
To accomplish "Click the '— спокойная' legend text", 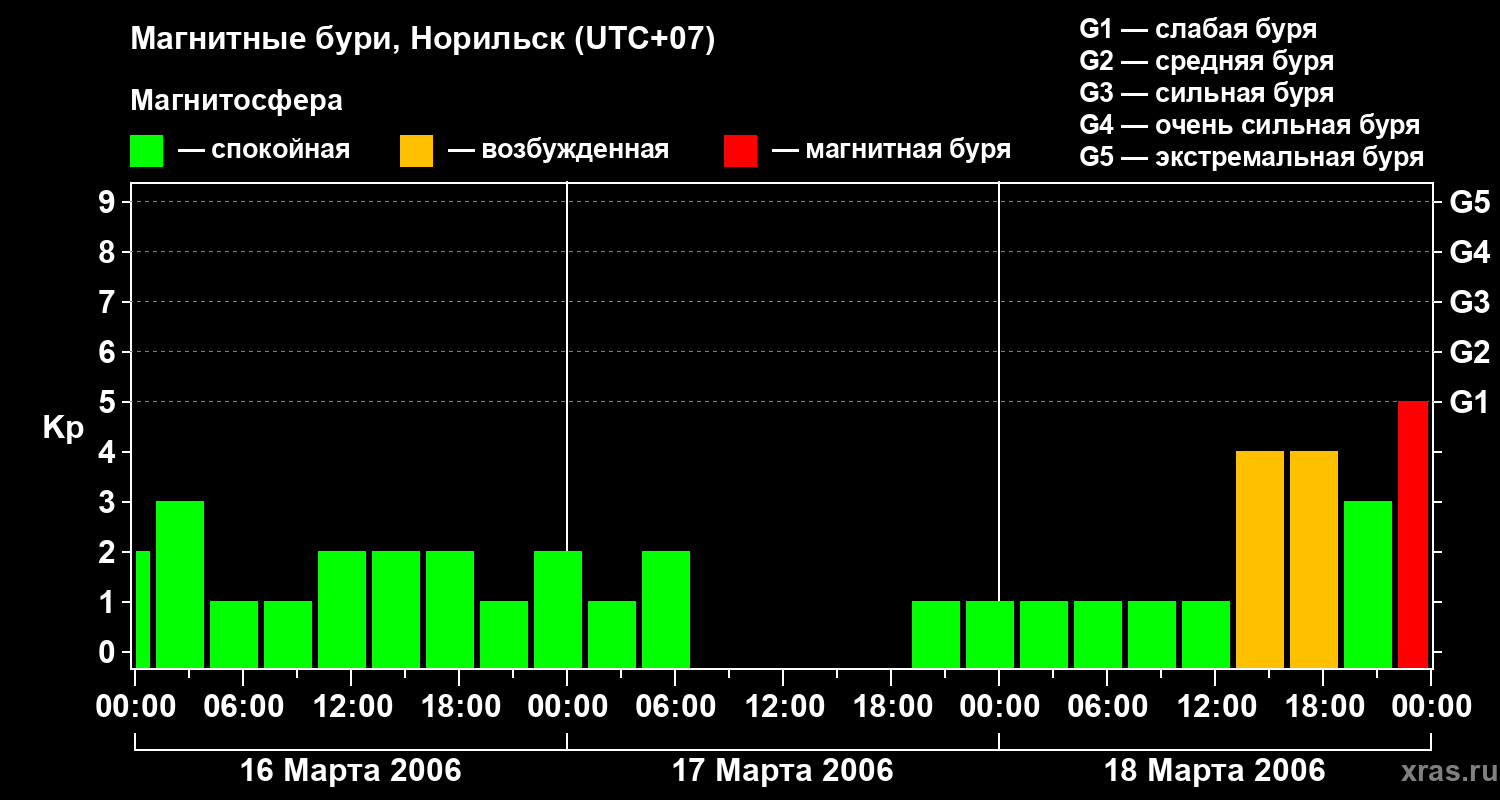I will (264, 151).
